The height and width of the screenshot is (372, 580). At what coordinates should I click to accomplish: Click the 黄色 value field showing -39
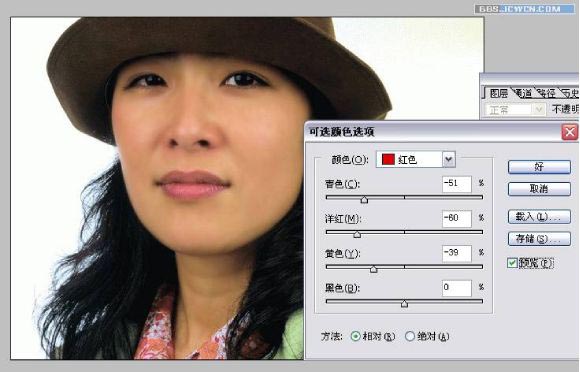(457, 253)
